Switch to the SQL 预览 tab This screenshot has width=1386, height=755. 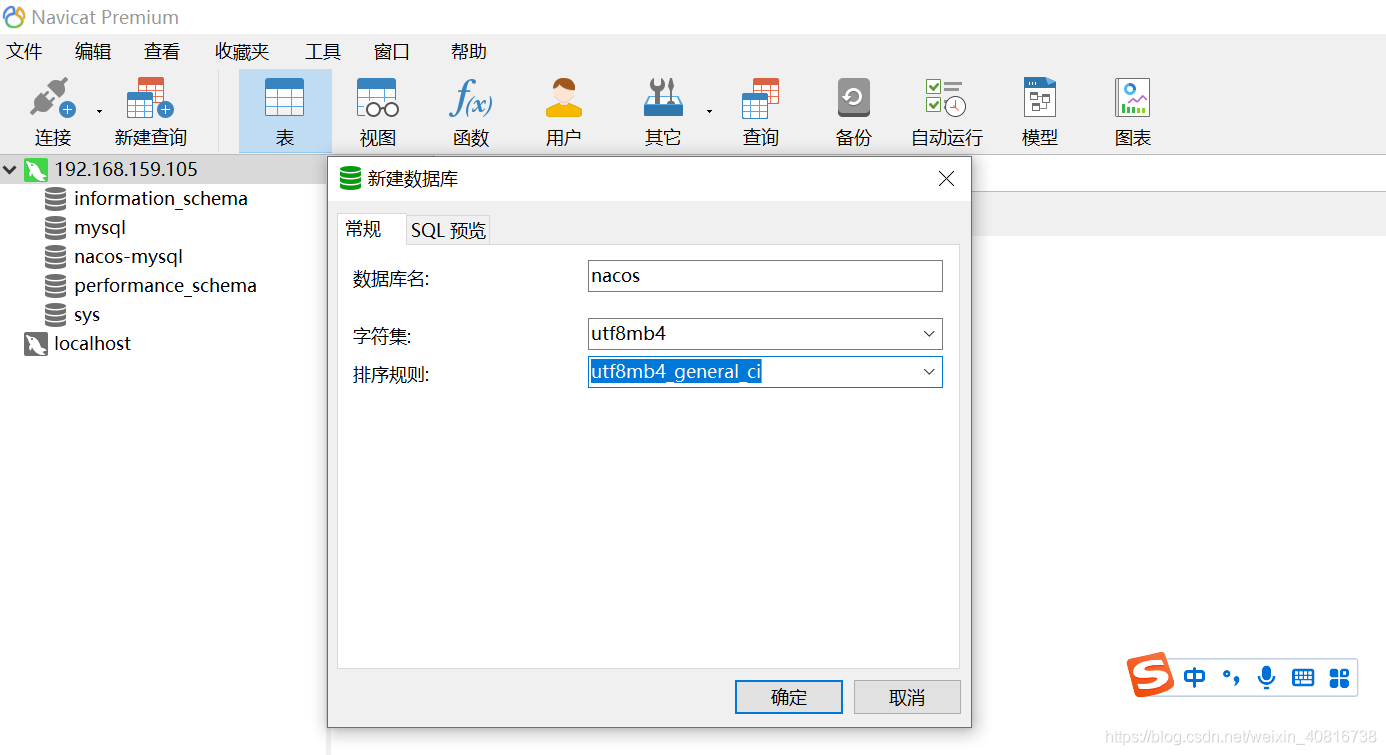(x=447, y=229)
